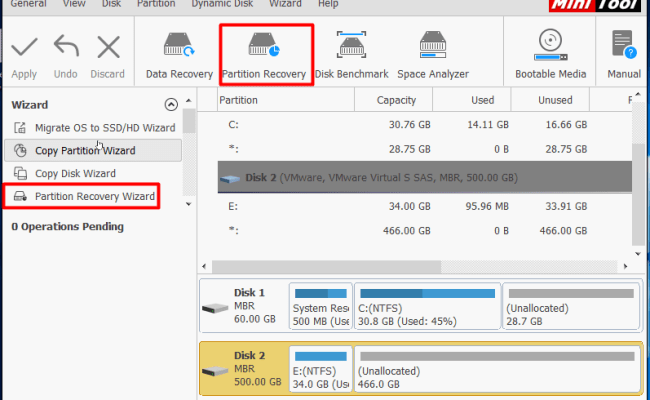650x400 pixels.
Task: Open the Partition menu
Action: (156, 4)
